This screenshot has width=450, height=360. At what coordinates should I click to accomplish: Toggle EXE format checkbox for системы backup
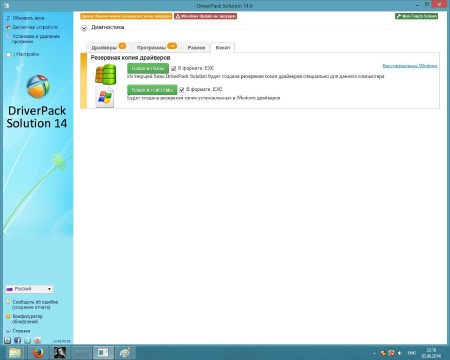tap(182, 90)
